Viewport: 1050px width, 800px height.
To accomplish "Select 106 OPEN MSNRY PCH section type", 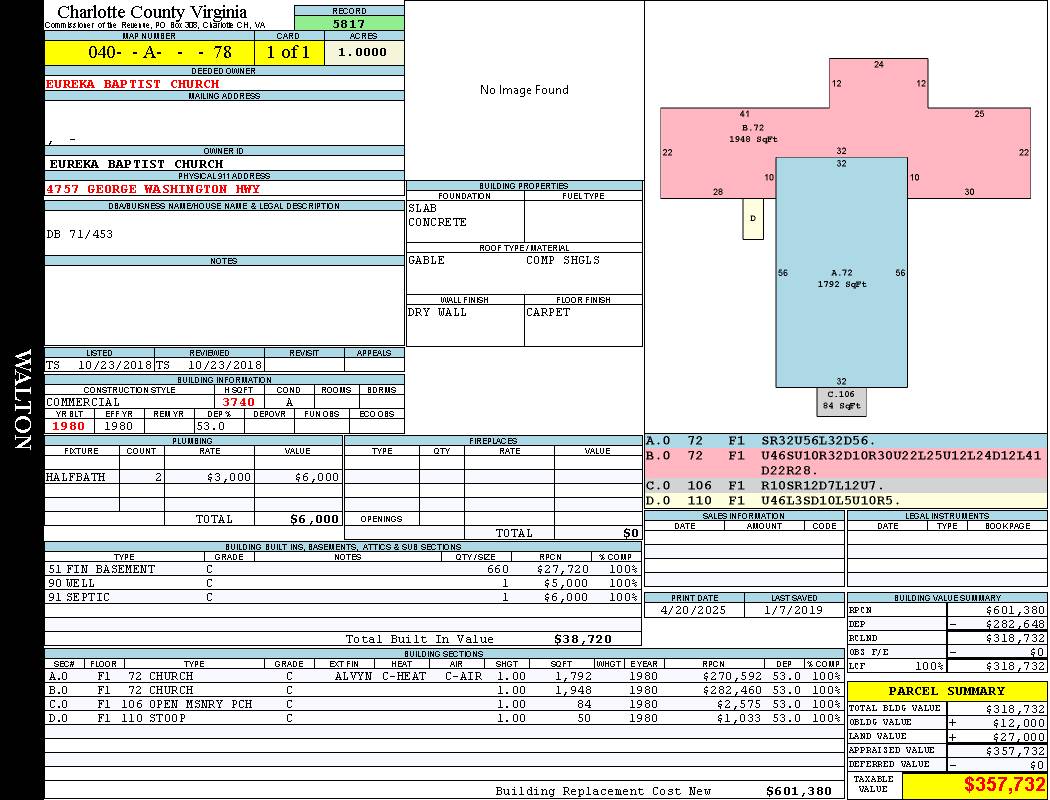I will pyautogui.click(x=187, y=704).
